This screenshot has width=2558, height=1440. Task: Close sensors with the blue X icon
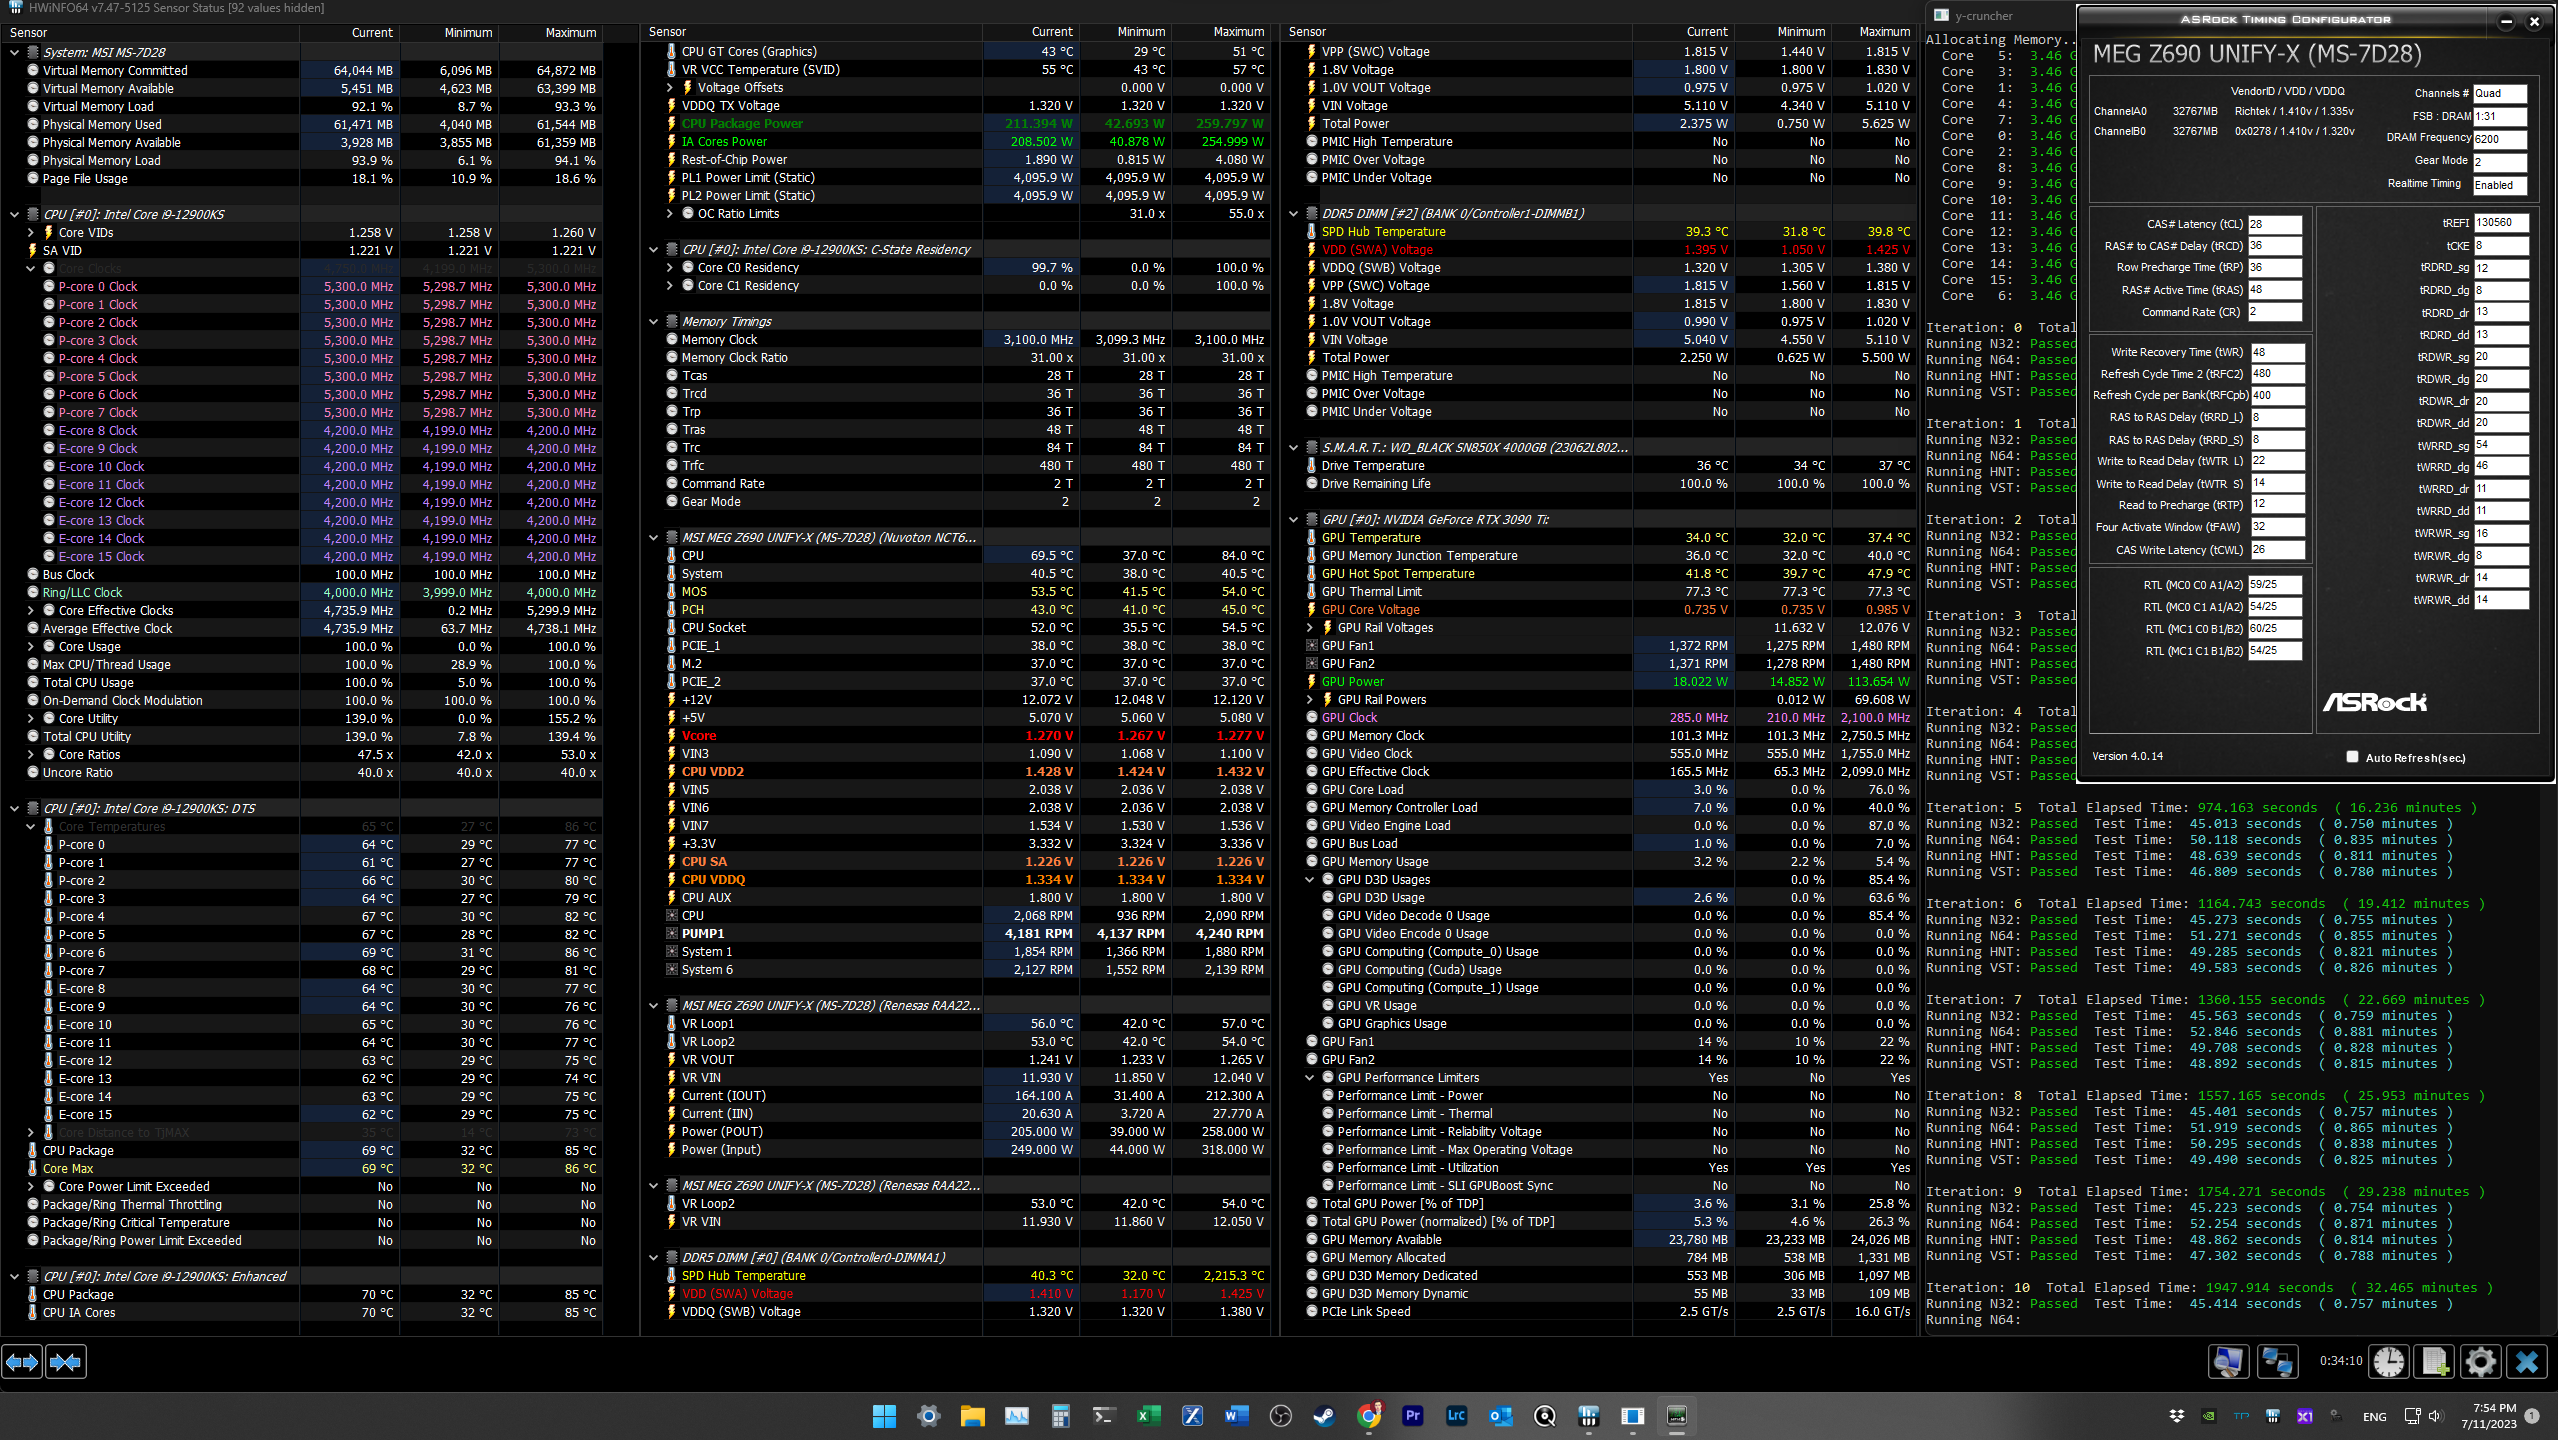point(2527,1362)
